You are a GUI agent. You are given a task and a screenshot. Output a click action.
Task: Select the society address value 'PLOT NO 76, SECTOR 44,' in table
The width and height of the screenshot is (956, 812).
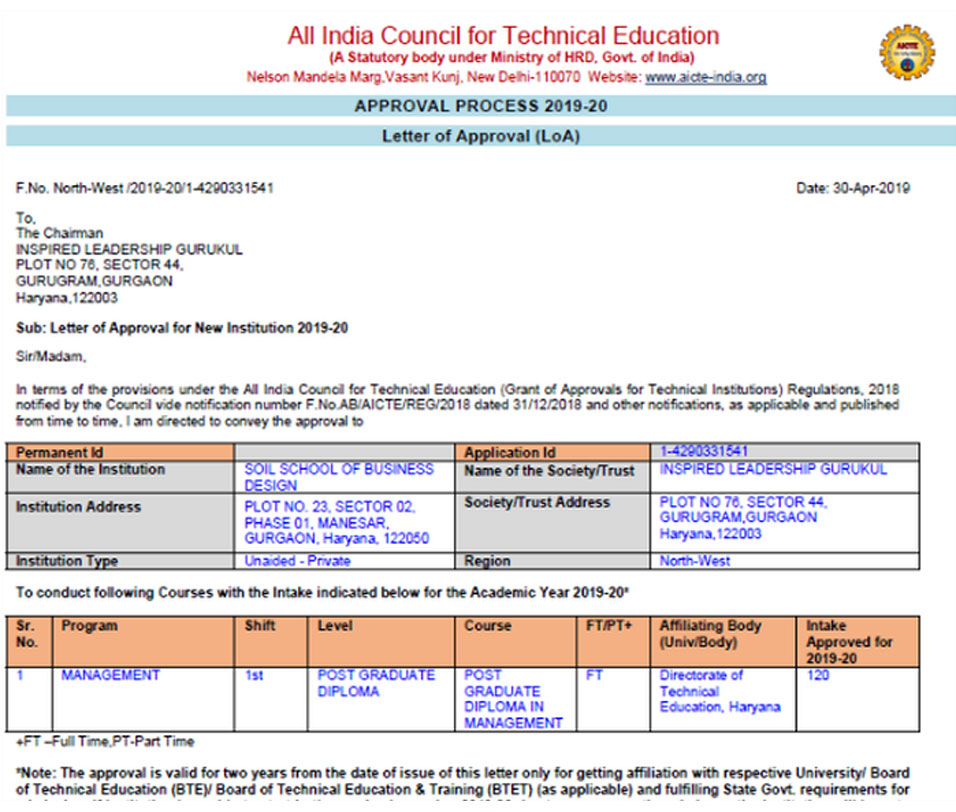[743, 502]
